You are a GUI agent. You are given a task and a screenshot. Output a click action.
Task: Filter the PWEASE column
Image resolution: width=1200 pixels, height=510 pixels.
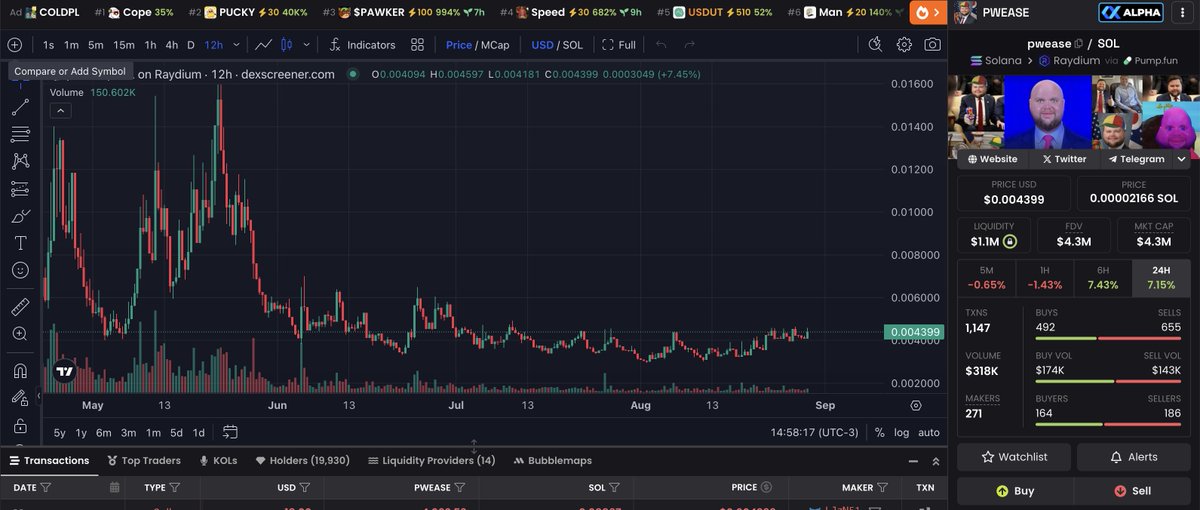click(x=459, y=487)
